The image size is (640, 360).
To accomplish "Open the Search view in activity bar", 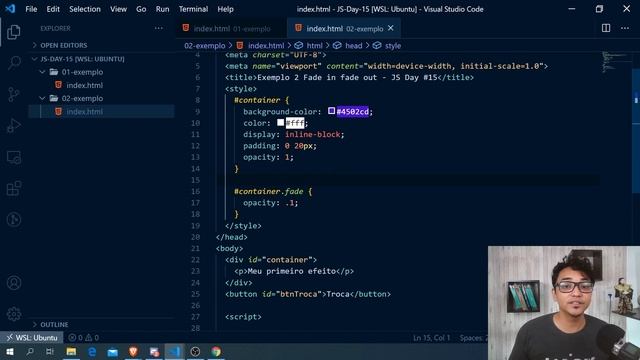I will coord(14,62).
